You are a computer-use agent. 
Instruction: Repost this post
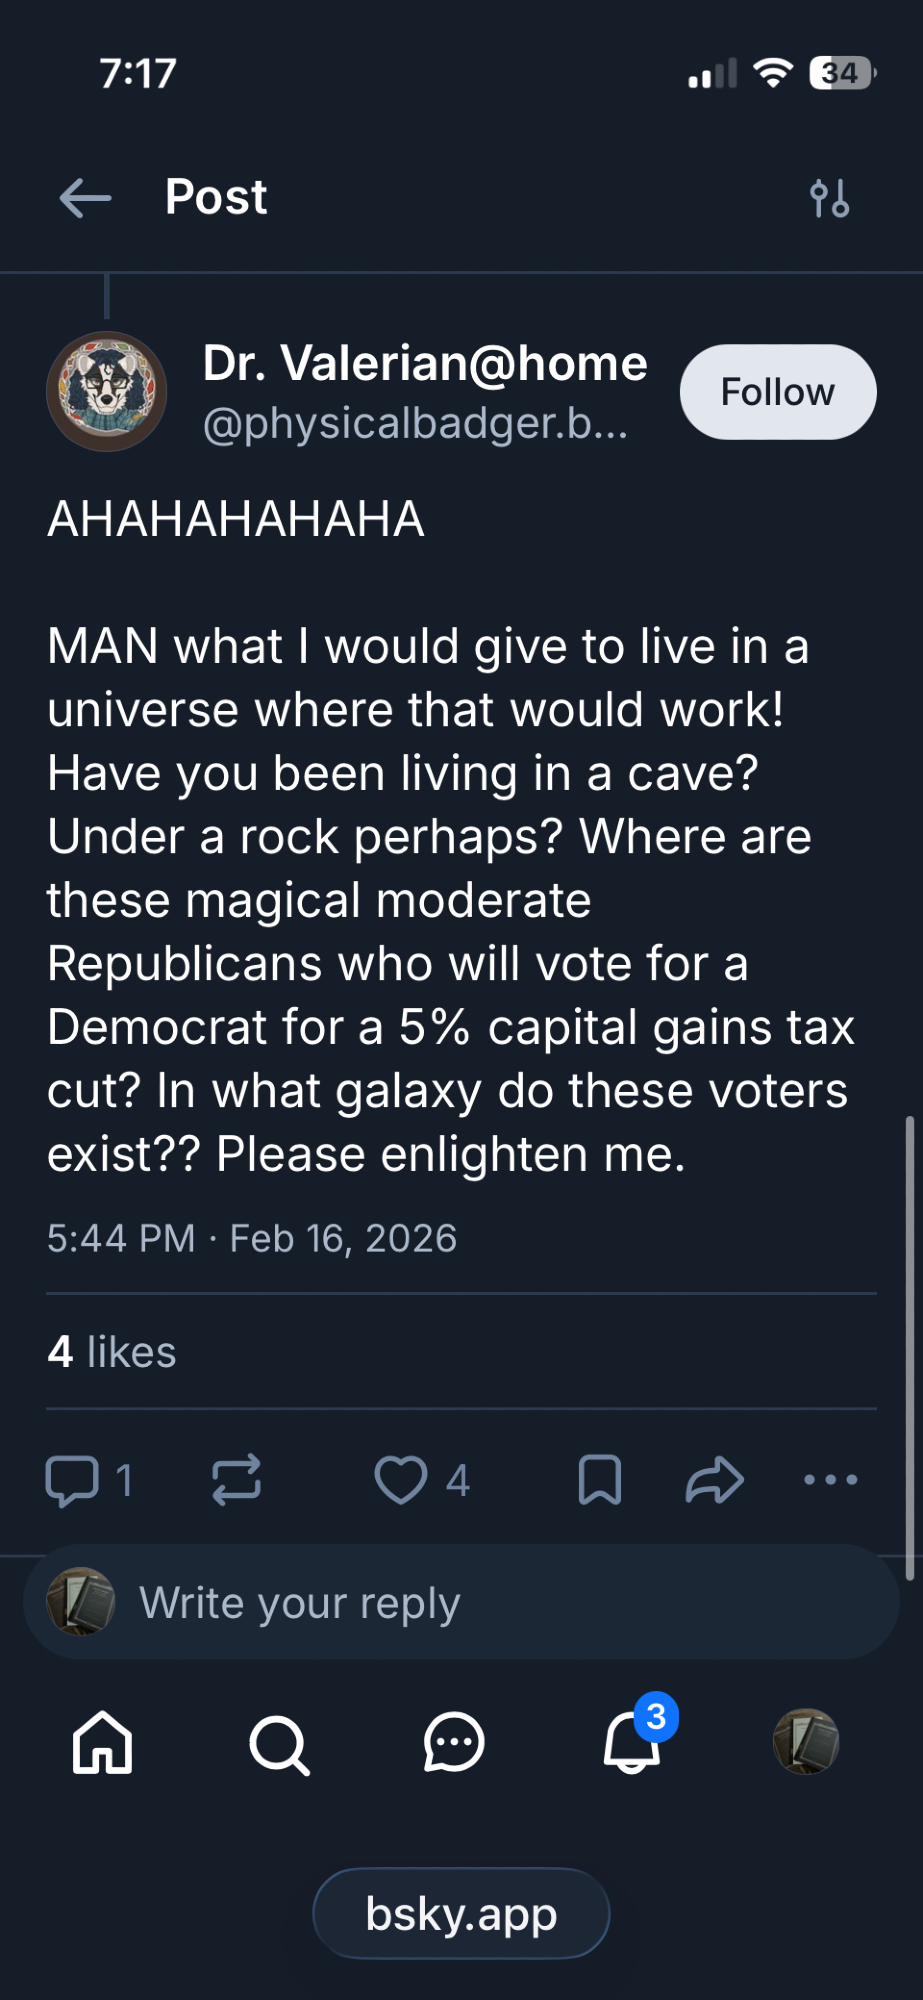coord(237,1480)
